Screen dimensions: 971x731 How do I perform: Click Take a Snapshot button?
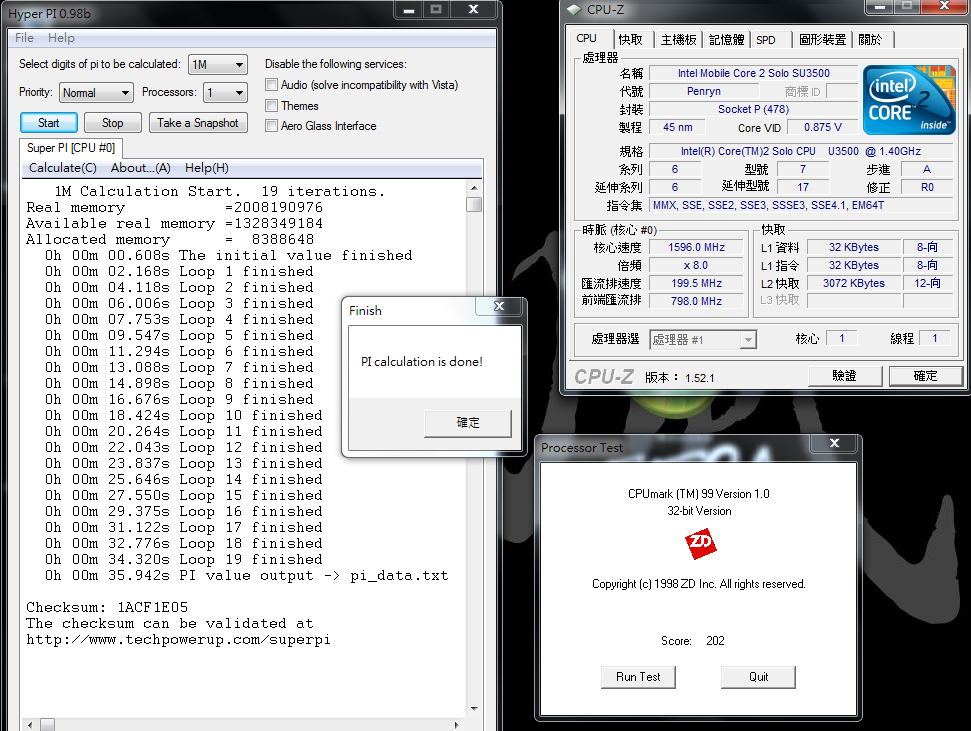(x=198, y=123)
